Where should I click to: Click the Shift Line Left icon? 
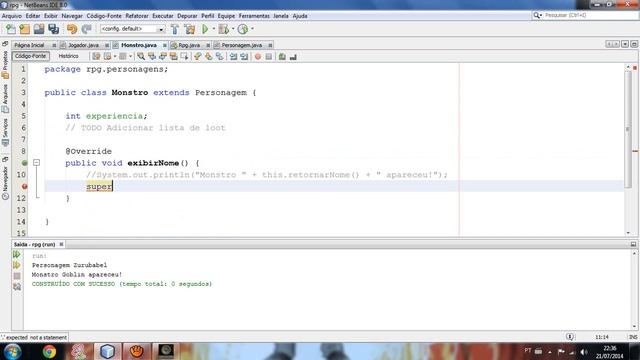click(x=233, y=56)
